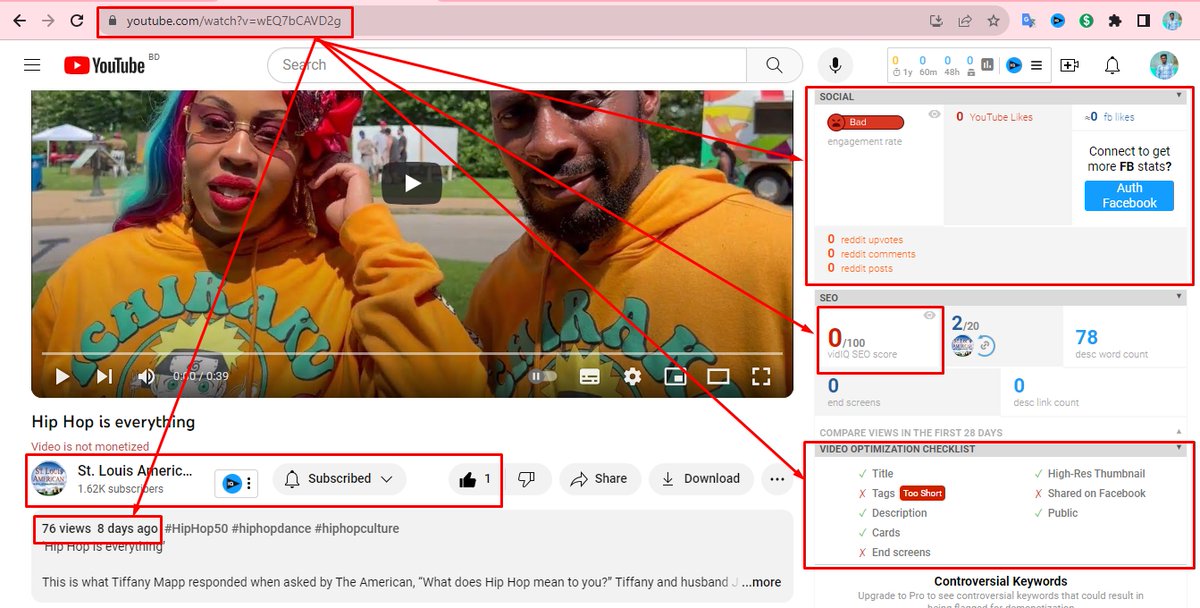The height and width of the screenshot is (608, 1200).
Task: Toggle subtitles closed captions
Action: pos(590,376)
